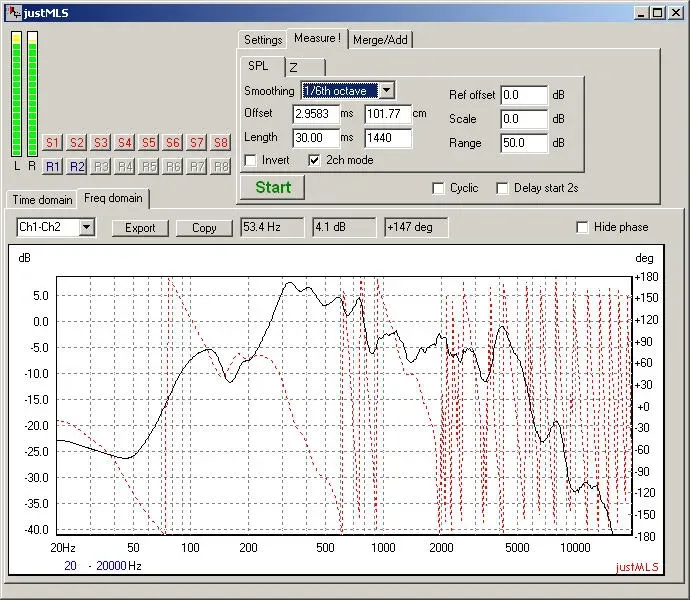
Task: Click the green Start button
Action: (273, 188)
